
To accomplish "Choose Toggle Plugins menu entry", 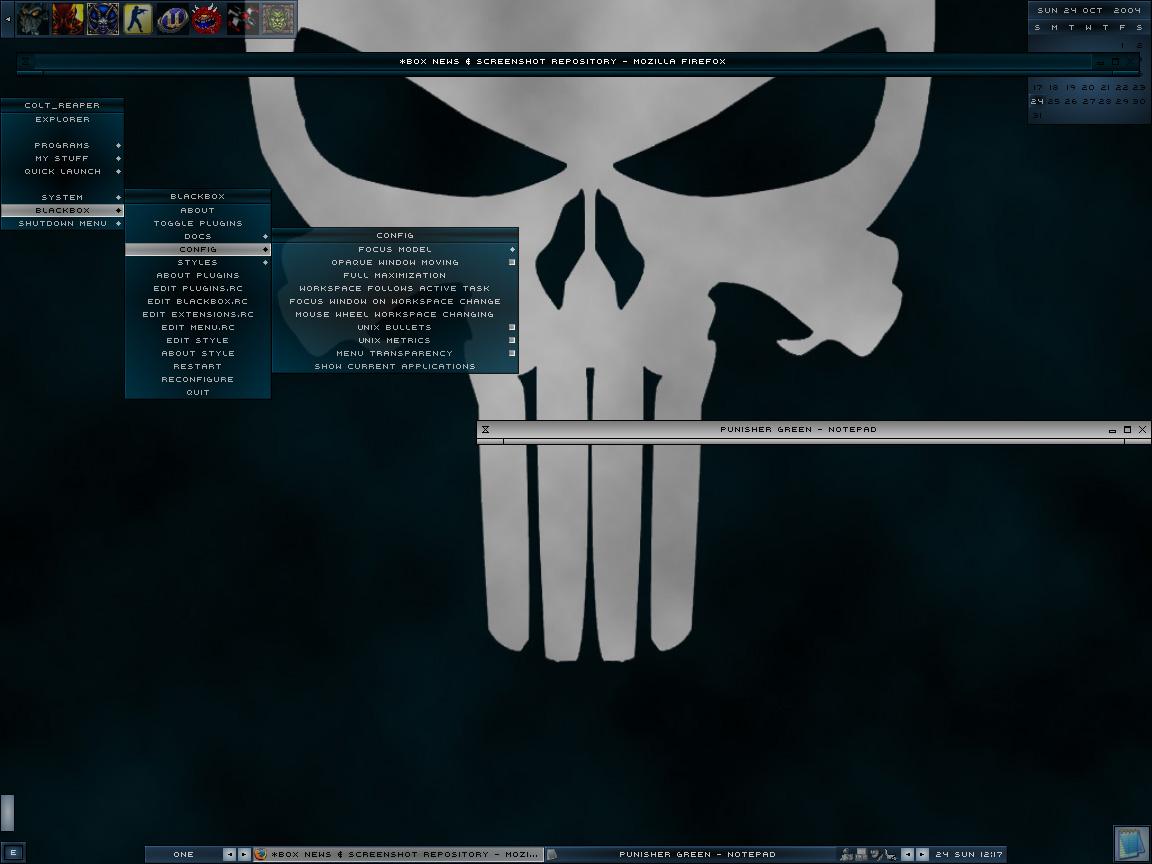I will [x=198, y=223].
